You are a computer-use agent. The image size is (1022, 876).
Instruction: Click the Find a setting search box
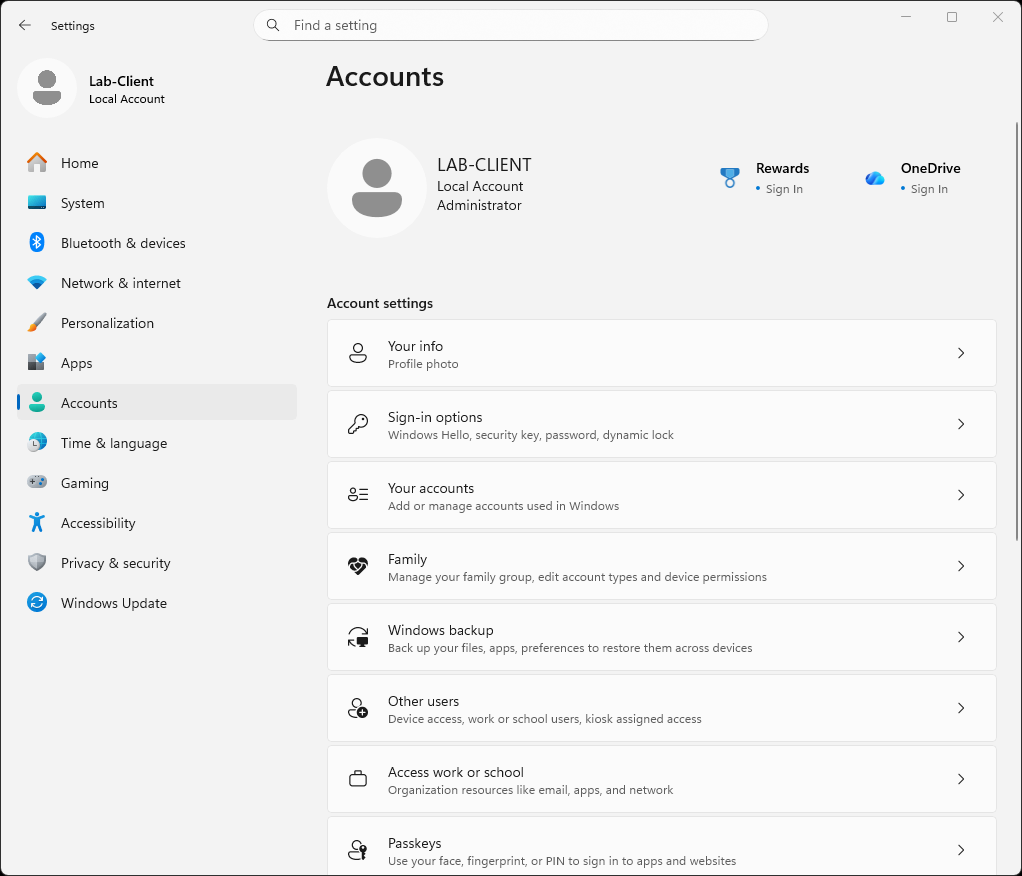pyautogui.click(x=510, y=25)
